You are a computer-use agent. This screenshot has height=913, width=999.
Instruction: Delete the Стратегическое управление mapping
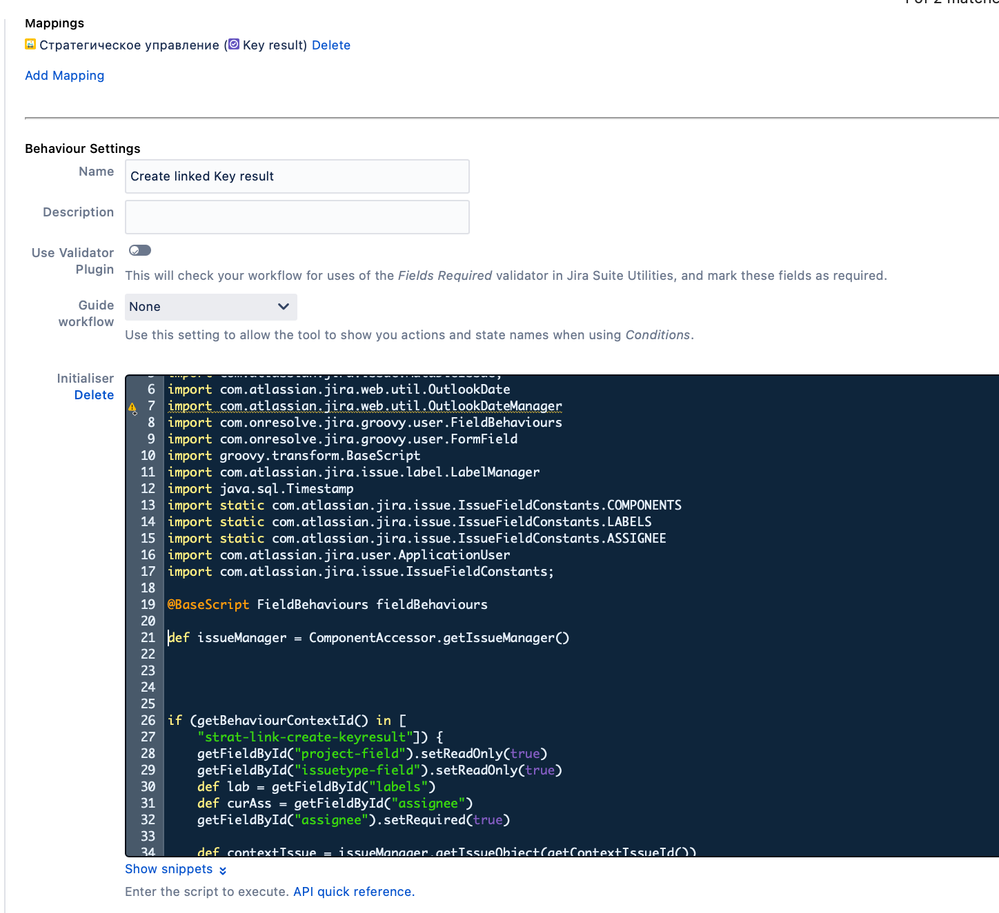click(x=331, y=45)
